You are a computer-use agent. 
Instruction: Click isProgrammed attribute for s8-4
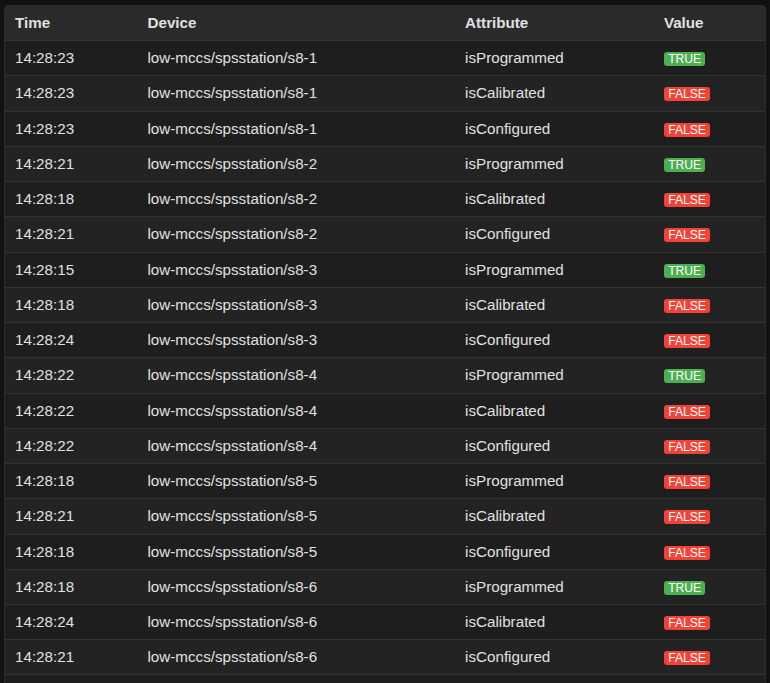[x=514, y=376]
